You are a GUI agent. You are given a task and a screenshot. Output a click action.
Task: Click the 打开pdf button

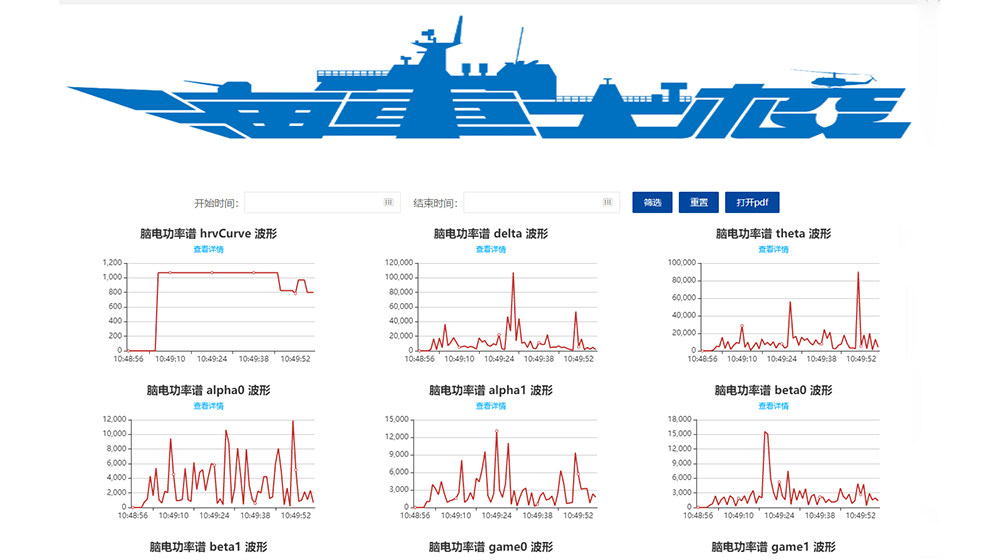coord(752,203)
